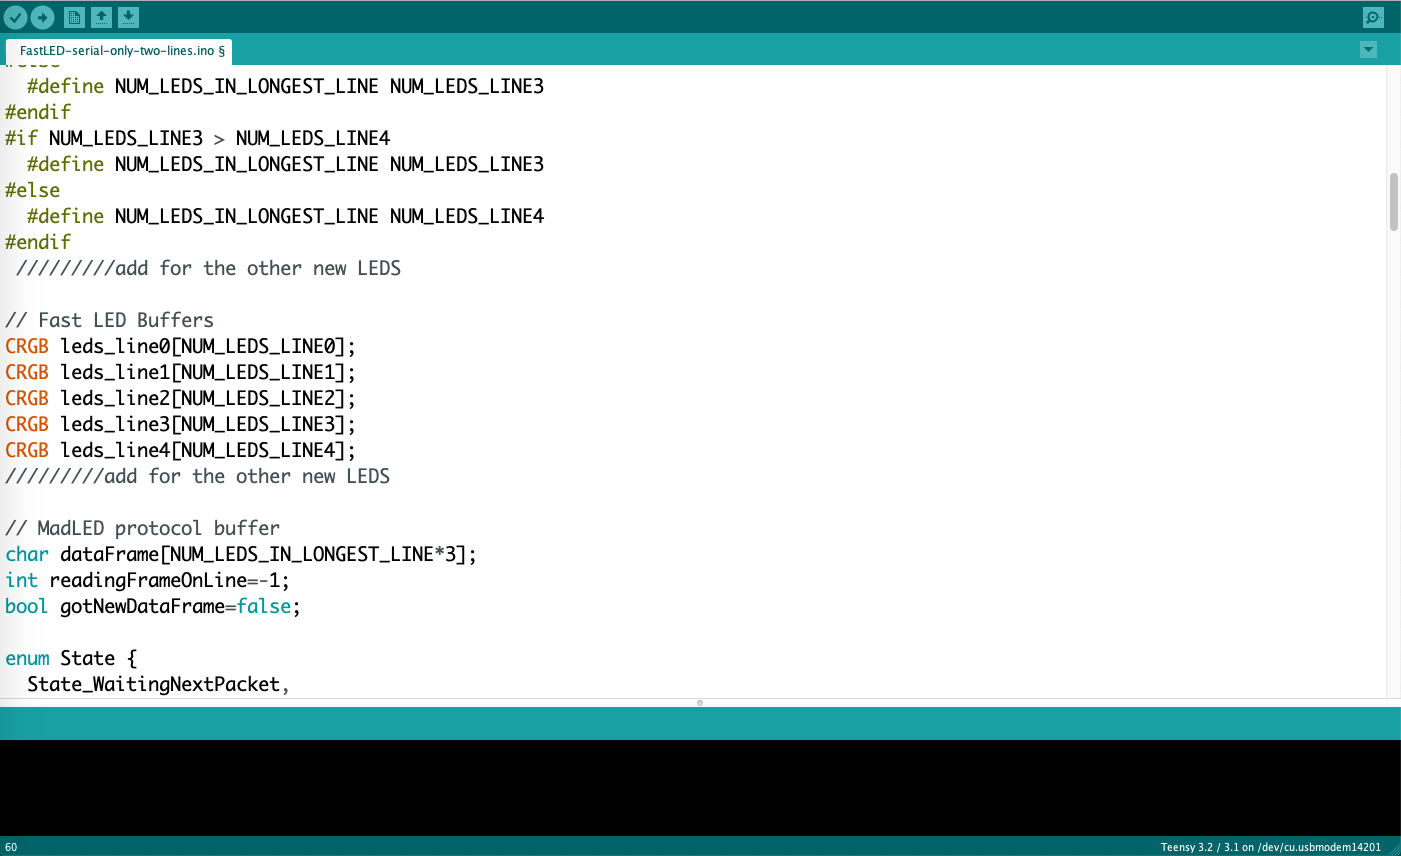
Task: Click '// MadLED protocol buffer' comment
Action: pyautogui.click(x=142, y=528)
